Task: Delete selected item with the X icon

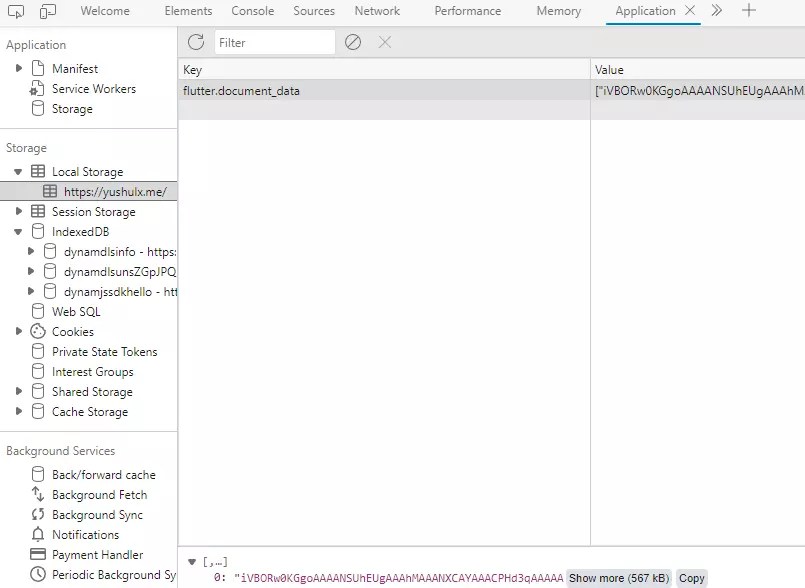Action: pos(384,43)
